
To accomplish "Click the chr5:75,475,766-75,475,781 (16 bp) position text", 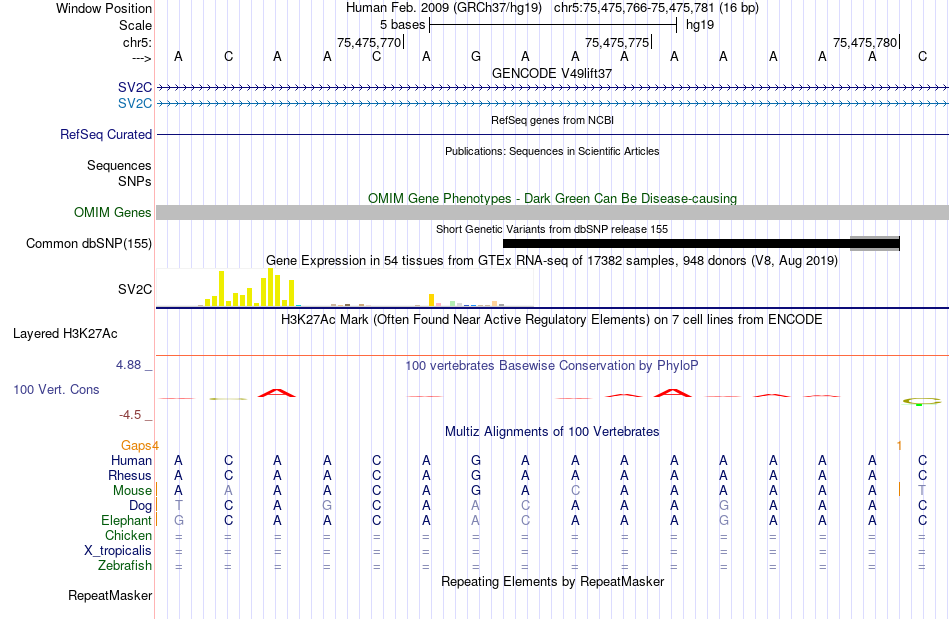I will pyautogui.click(x=656, y=8).
